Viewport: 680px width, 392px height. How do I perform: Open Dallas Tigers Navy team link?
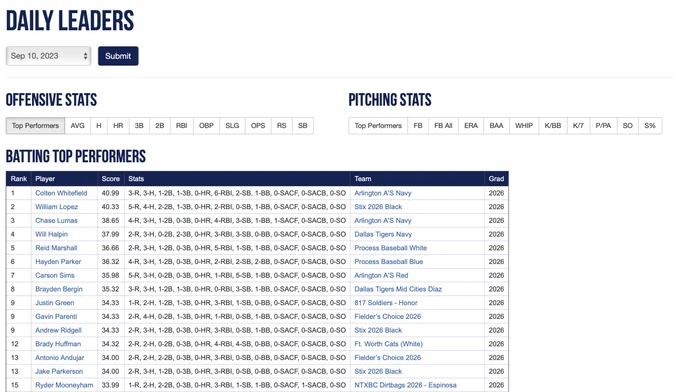click(x=383, y=234)
